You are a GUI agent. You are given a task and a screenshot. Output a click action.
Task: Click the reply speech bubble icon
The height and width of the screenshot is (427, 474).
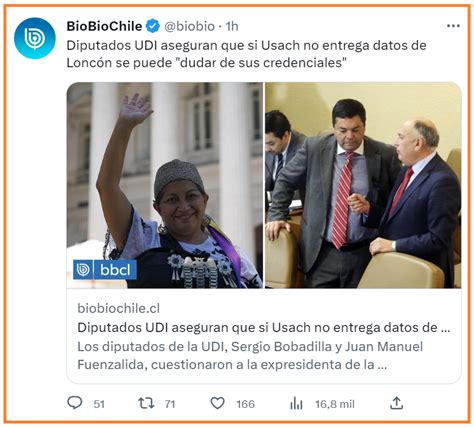(x=75, y=403)
